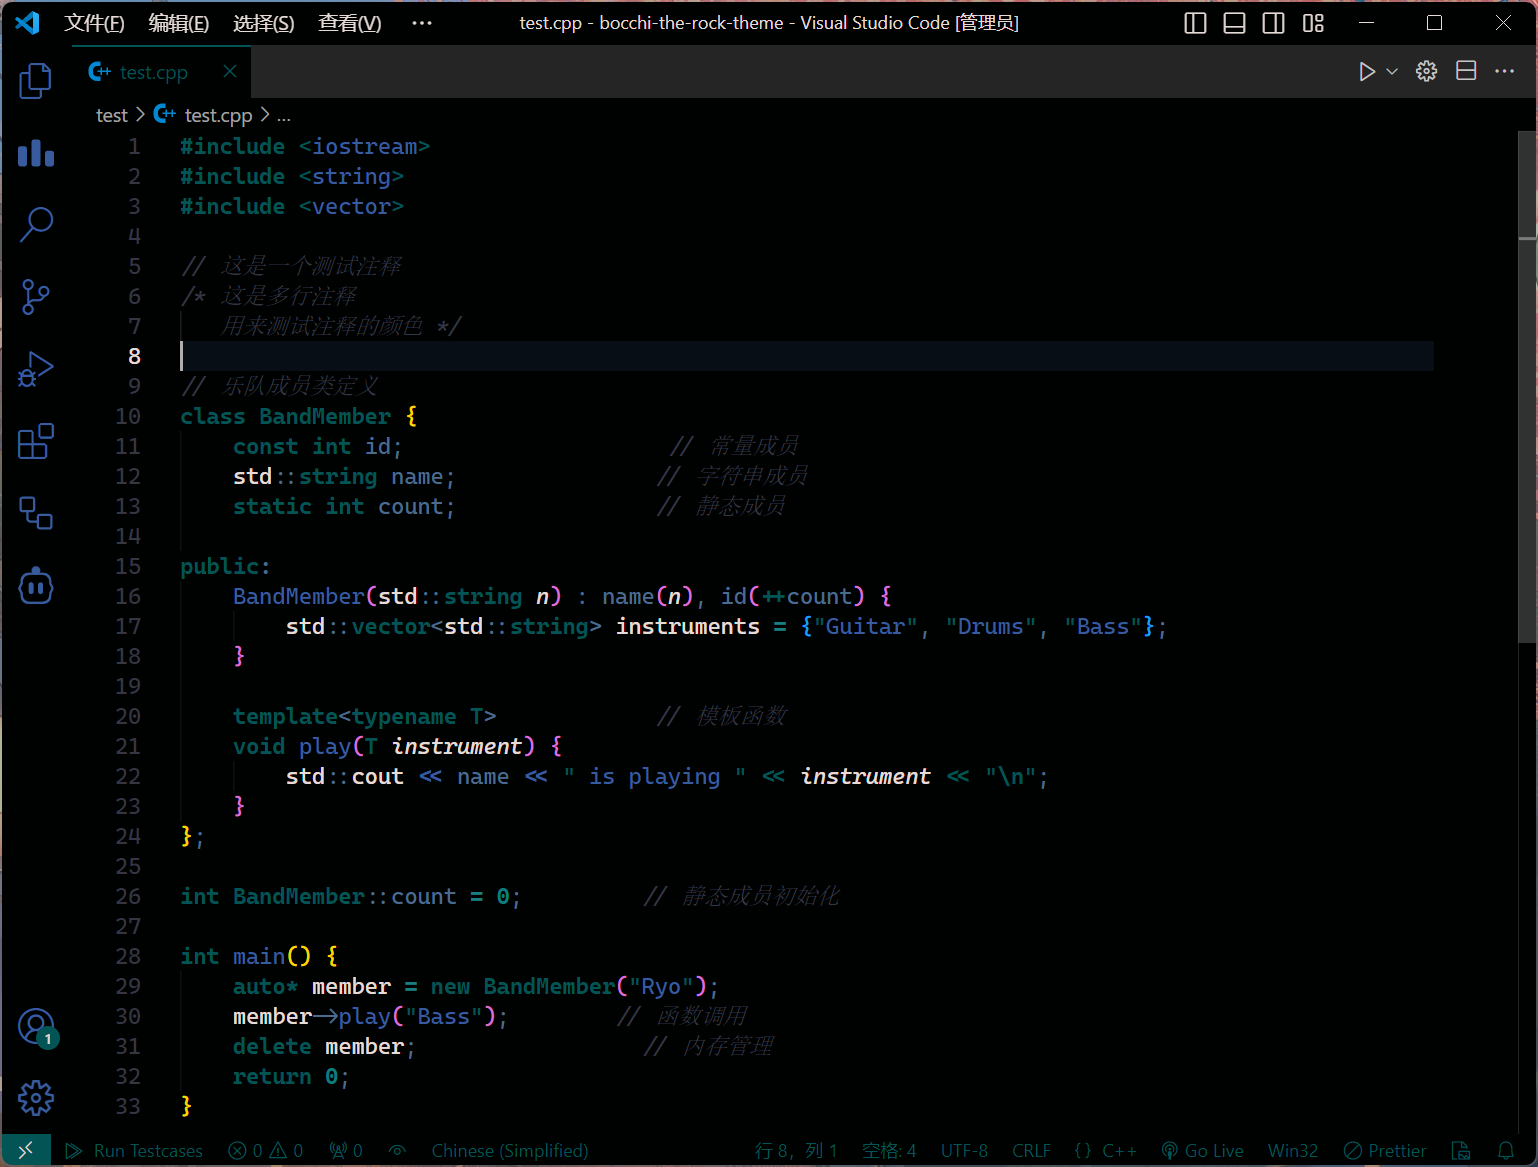Close the test.cpp tab
Image resolution: width=1538 pixels, height=1167 pixels.
pos(230,71)
